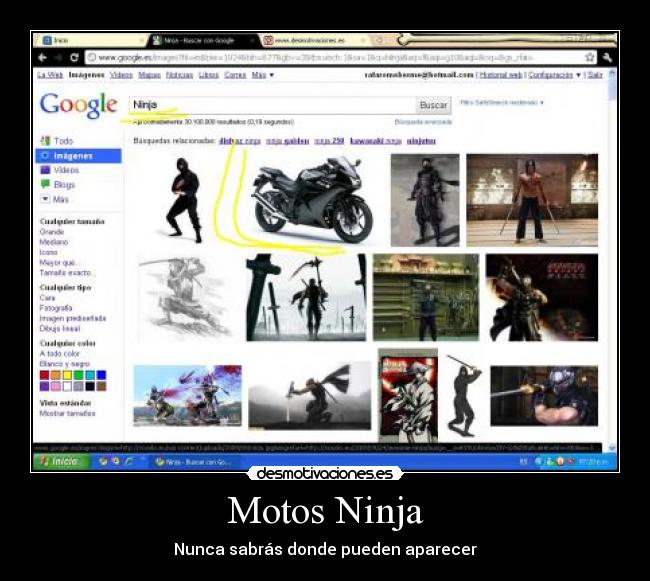Pick the red color swatch filter
The height and width of the screenshot is (581, 650).
(44, 375)
